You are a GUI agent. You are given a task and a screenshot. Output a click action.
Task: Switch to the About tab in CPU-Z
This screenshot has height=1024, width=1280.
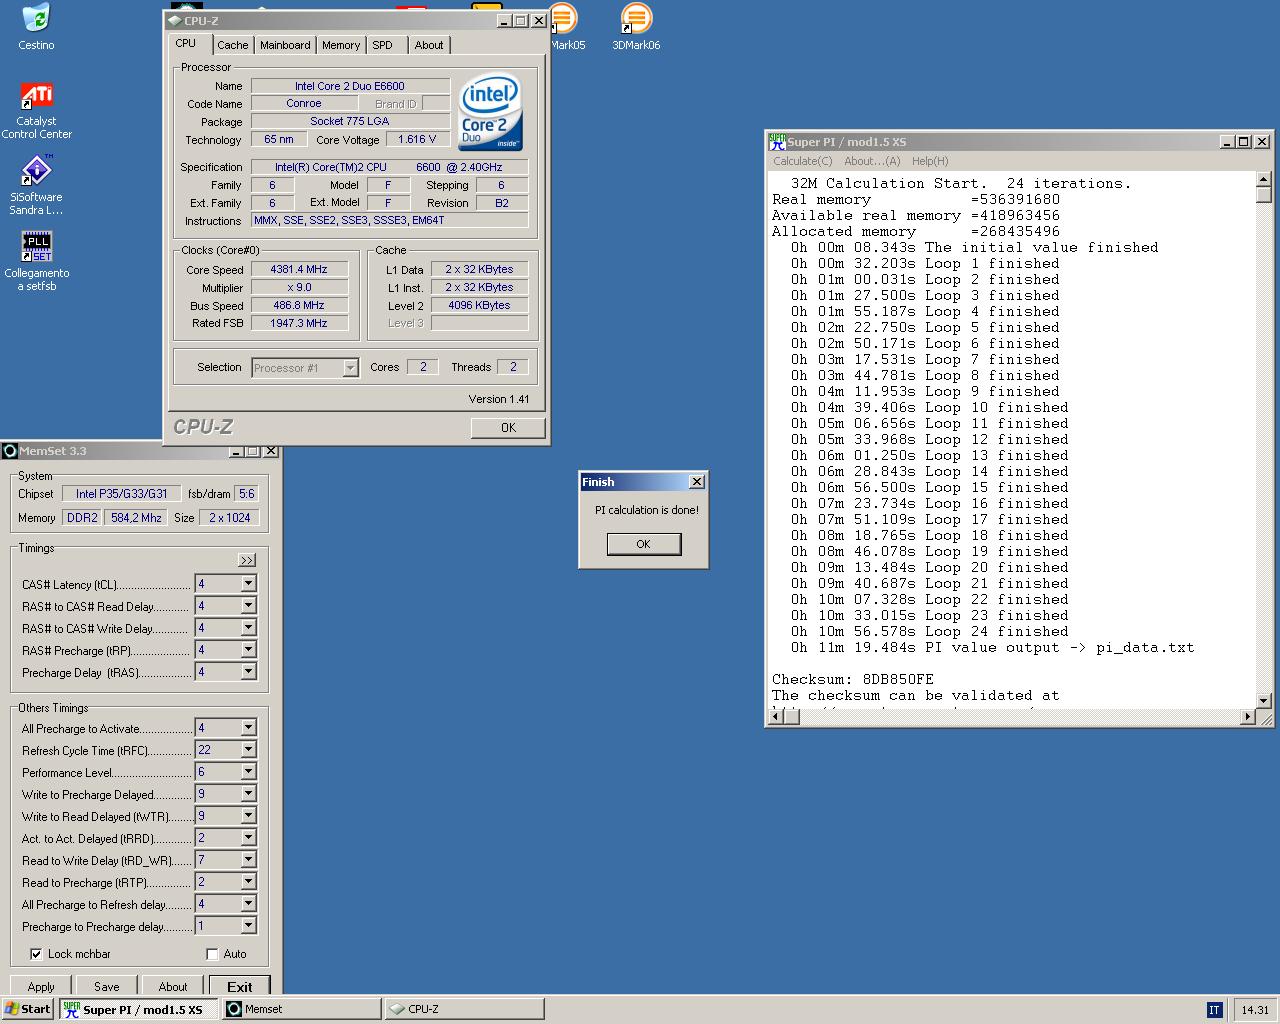coord(429,45)
